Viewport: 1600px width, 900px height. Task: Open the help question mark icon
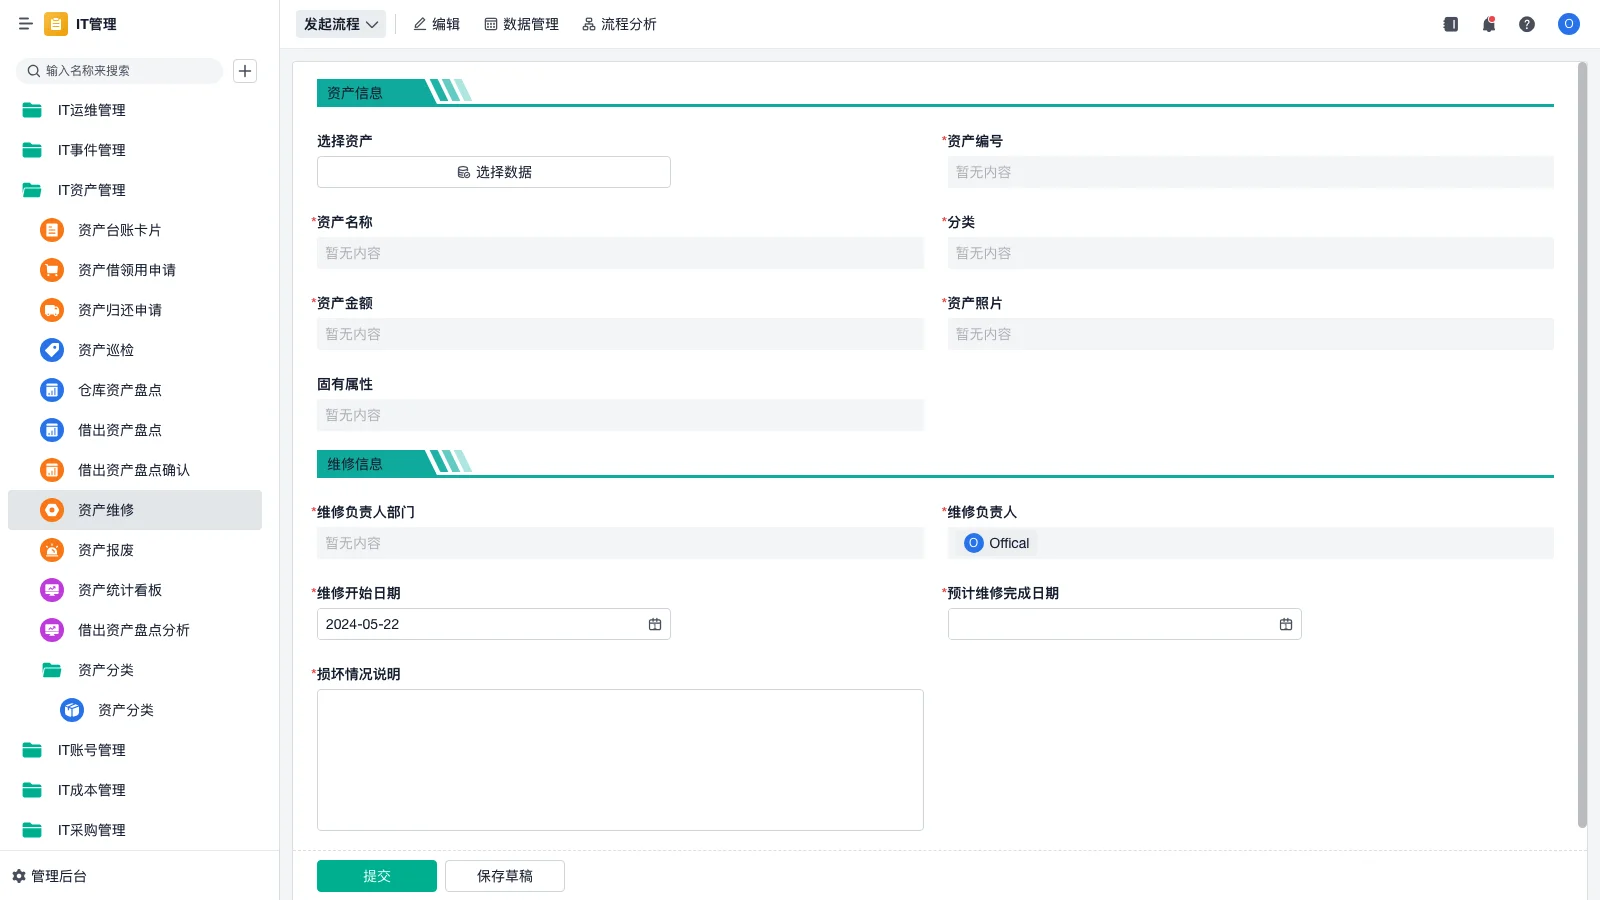pos(1527,24)
